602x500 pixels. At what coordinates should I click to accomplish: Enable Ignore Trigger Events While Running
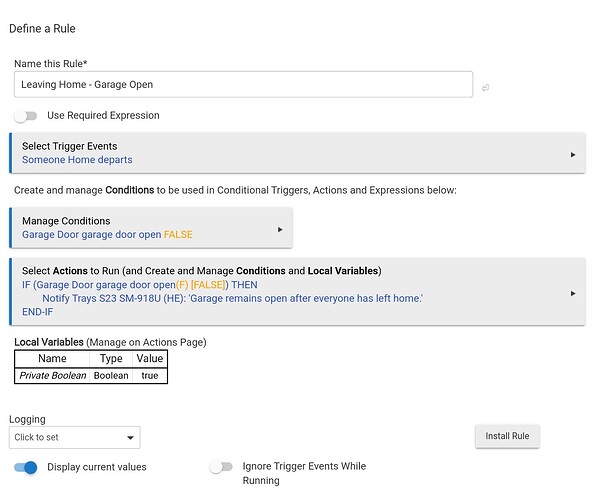coord(221,467)
